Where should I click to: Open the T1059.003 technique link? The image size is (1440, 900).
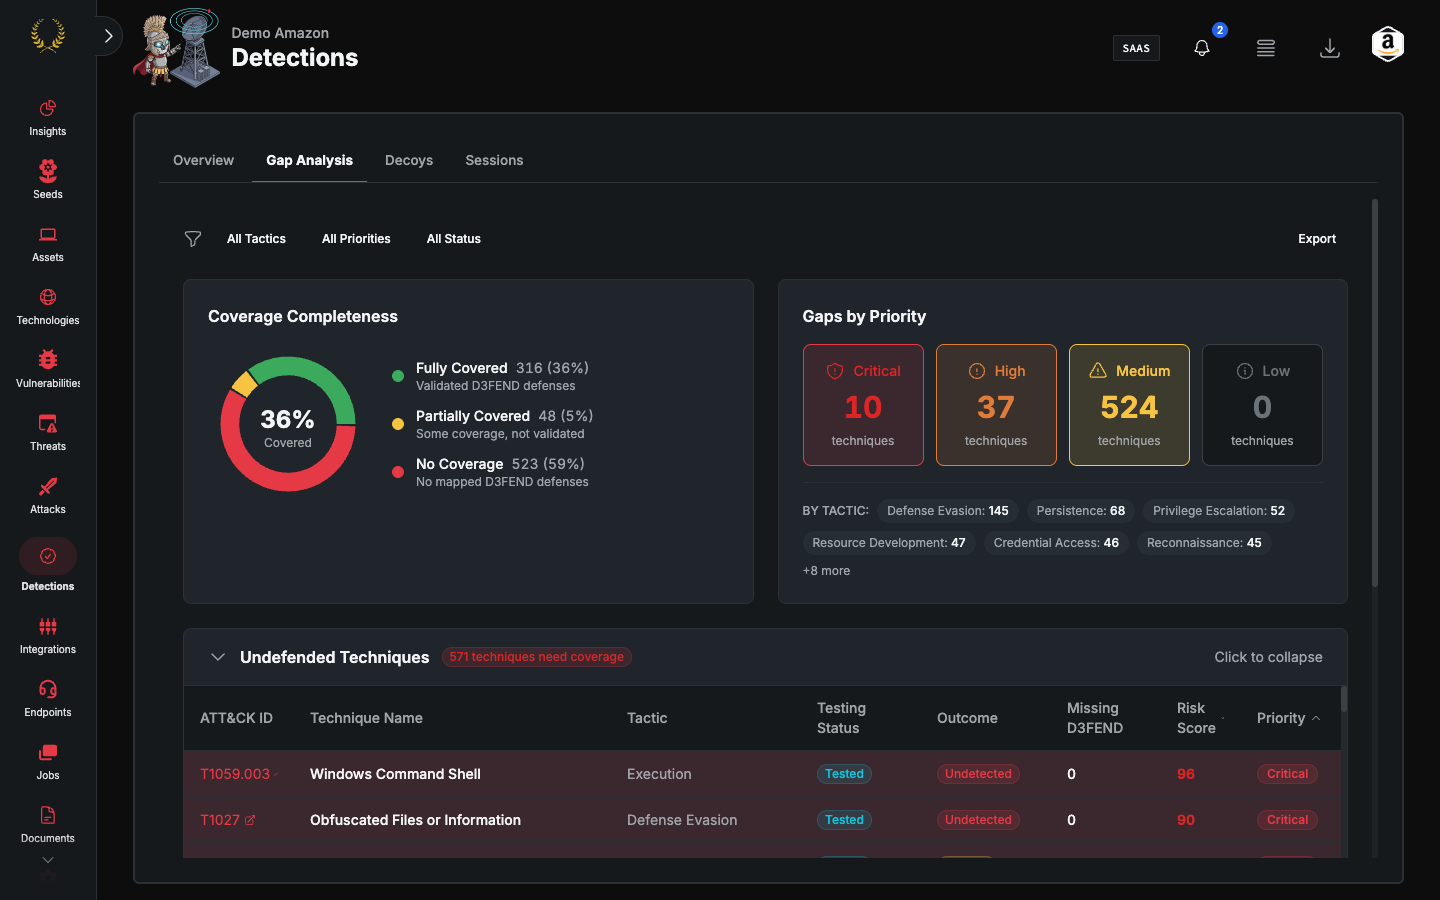click(x=235, y=774)
